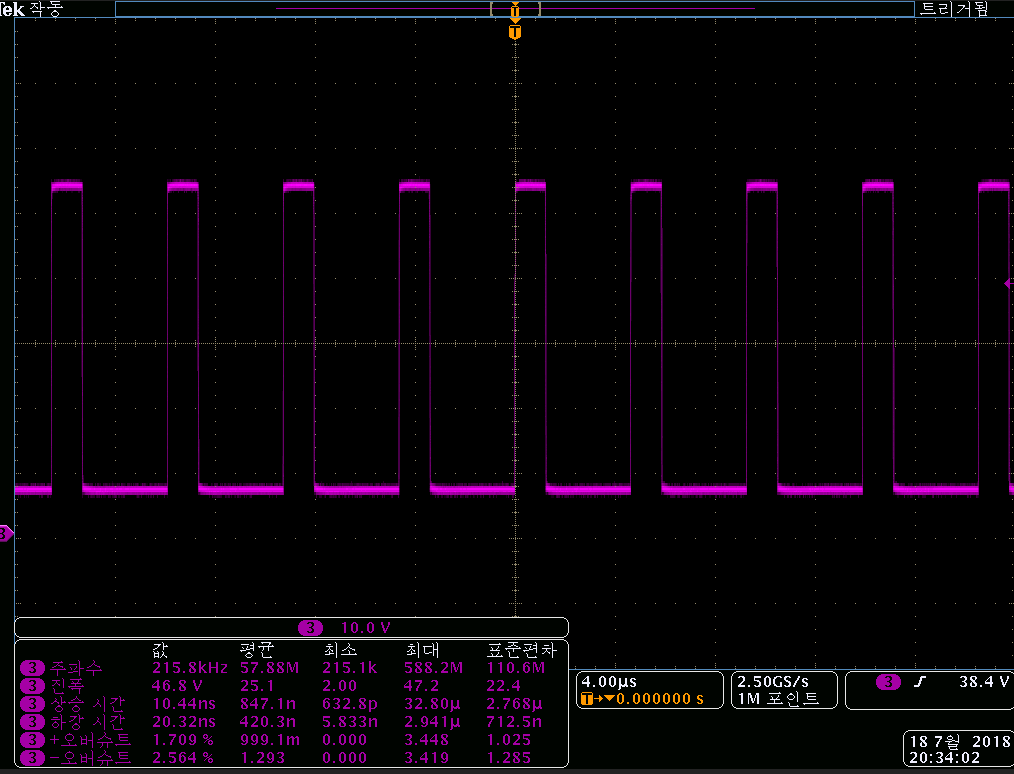Click channel 3 badge in +오버슈트 row
Screen dimensions: 1014x774
coord(32,740)
